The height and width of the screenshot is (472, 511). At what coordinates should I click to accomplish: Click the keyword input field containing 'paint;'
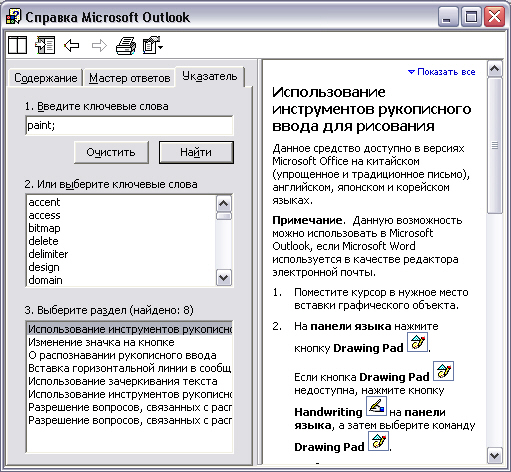(x=129, y=125)
